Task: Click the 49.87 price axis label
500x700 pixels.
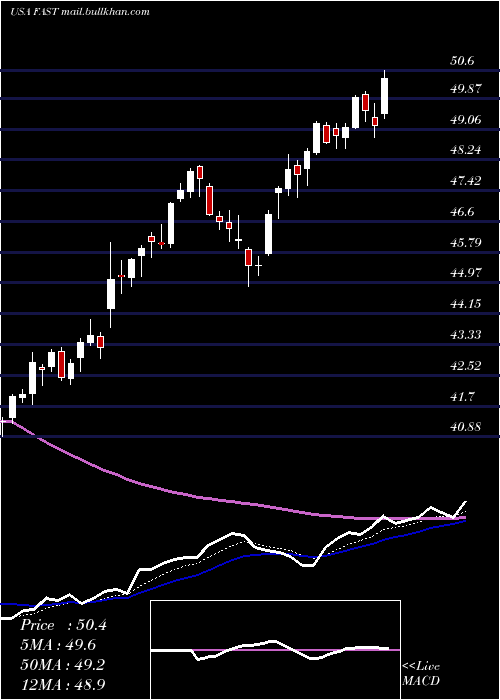Action: [466, 89]
